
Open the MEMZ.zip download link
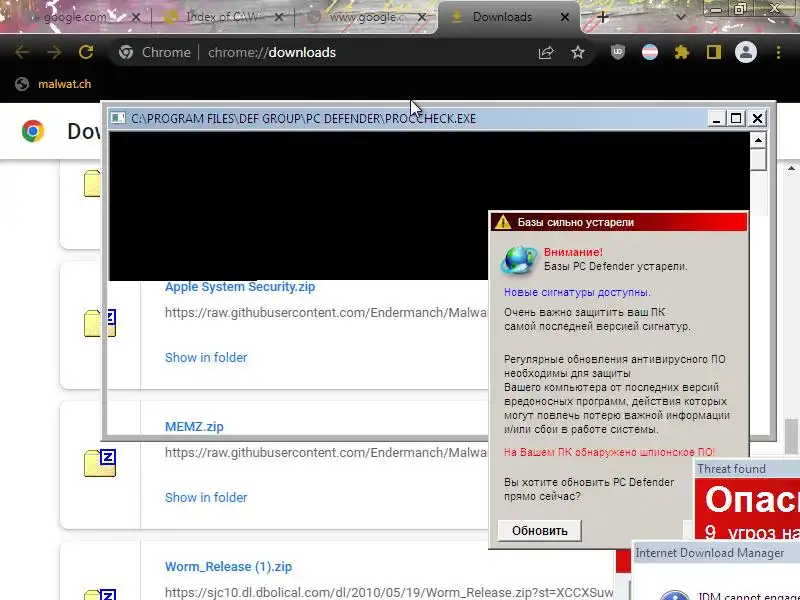[194, 427]
